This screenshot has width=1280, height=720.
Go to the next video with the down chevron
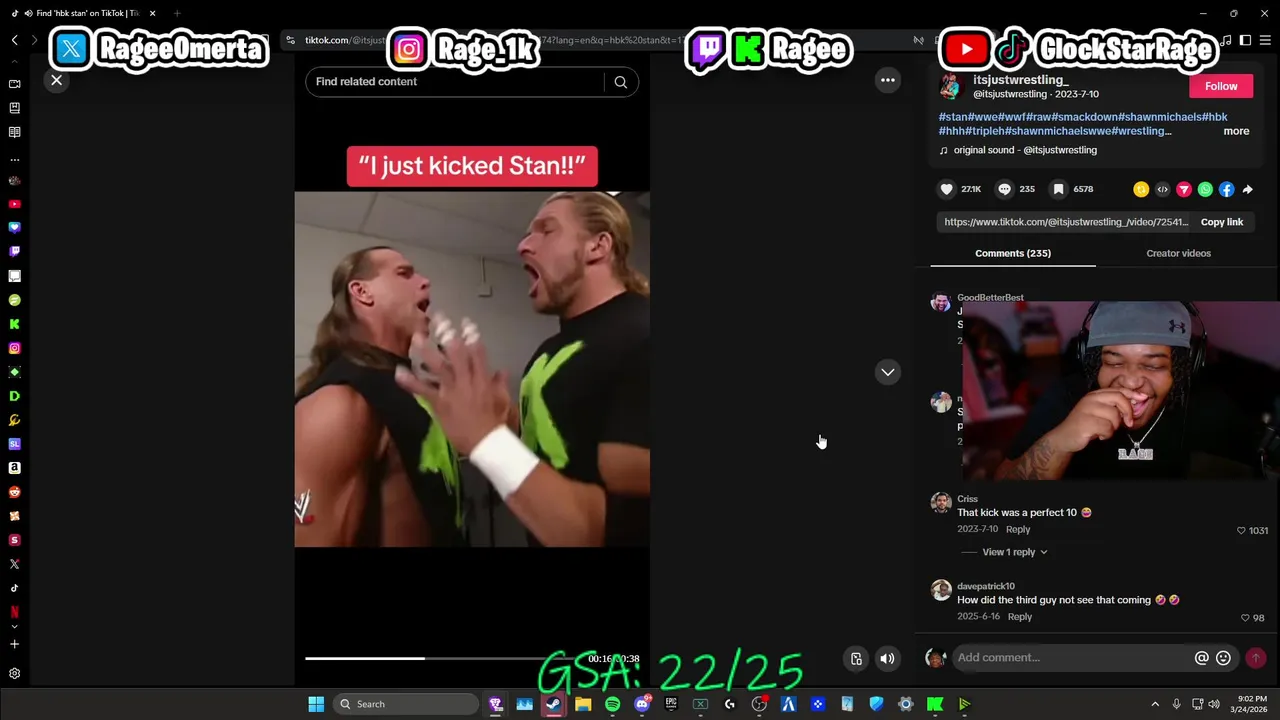(x=887, y=372)
